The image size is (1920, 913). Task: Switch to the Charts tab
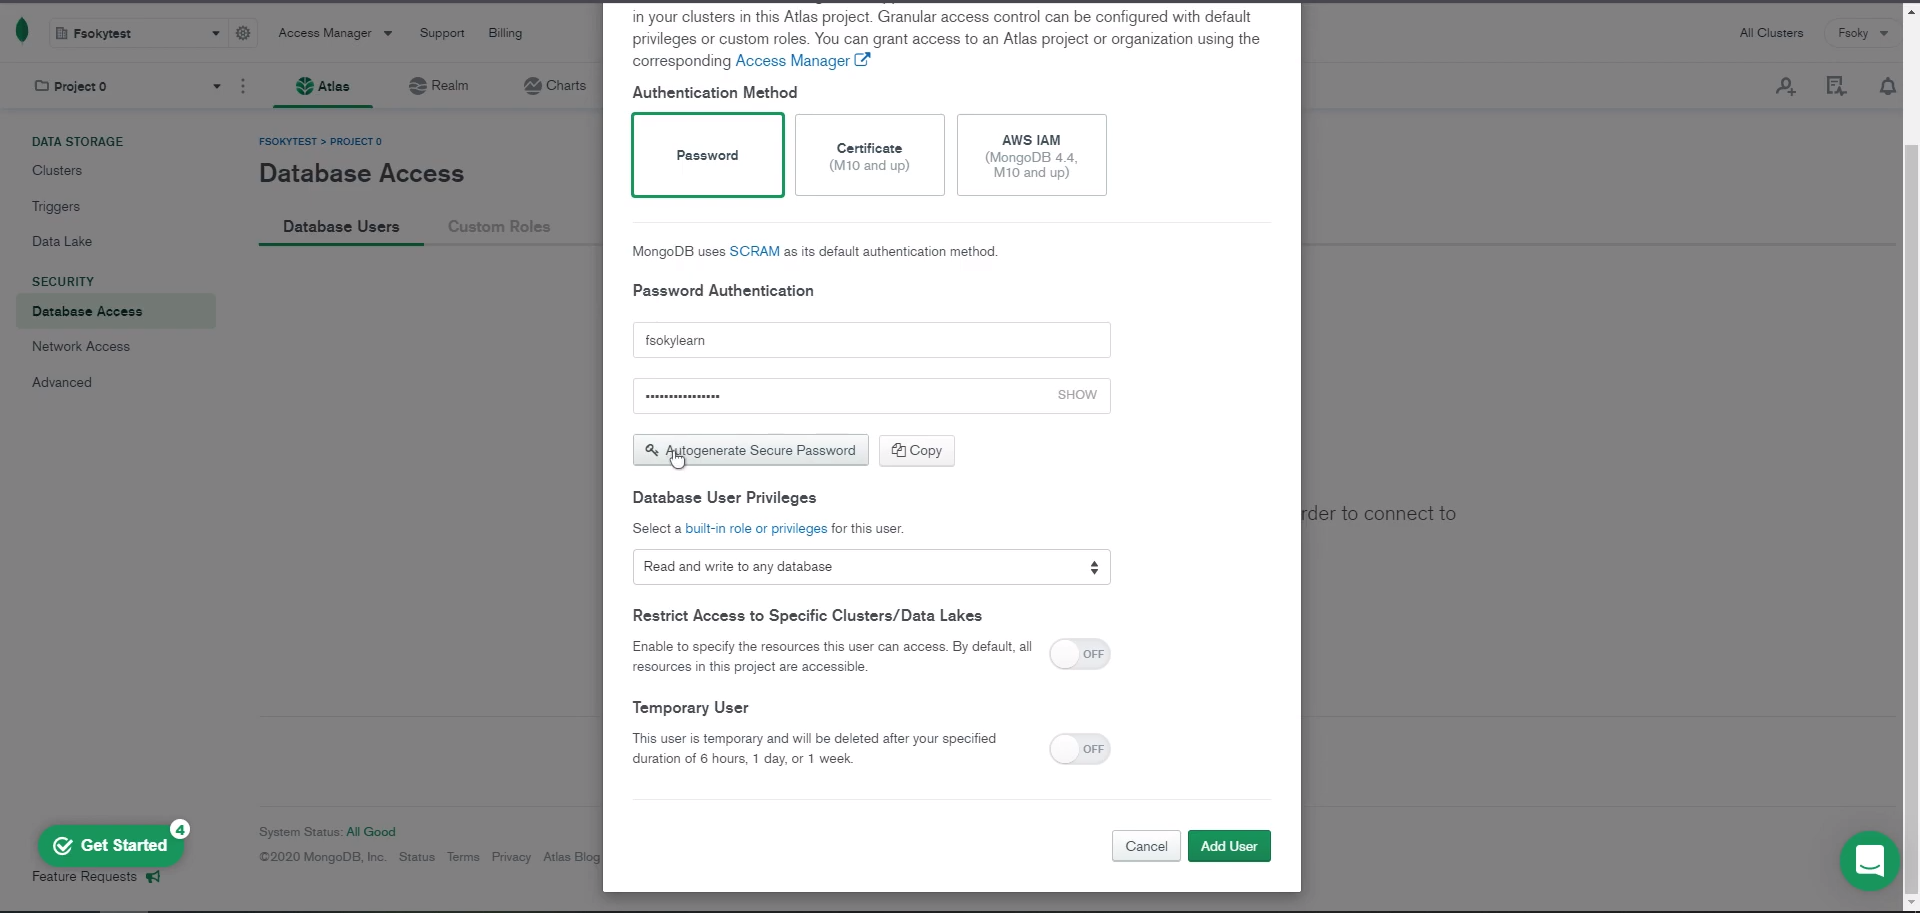point(555,86)
